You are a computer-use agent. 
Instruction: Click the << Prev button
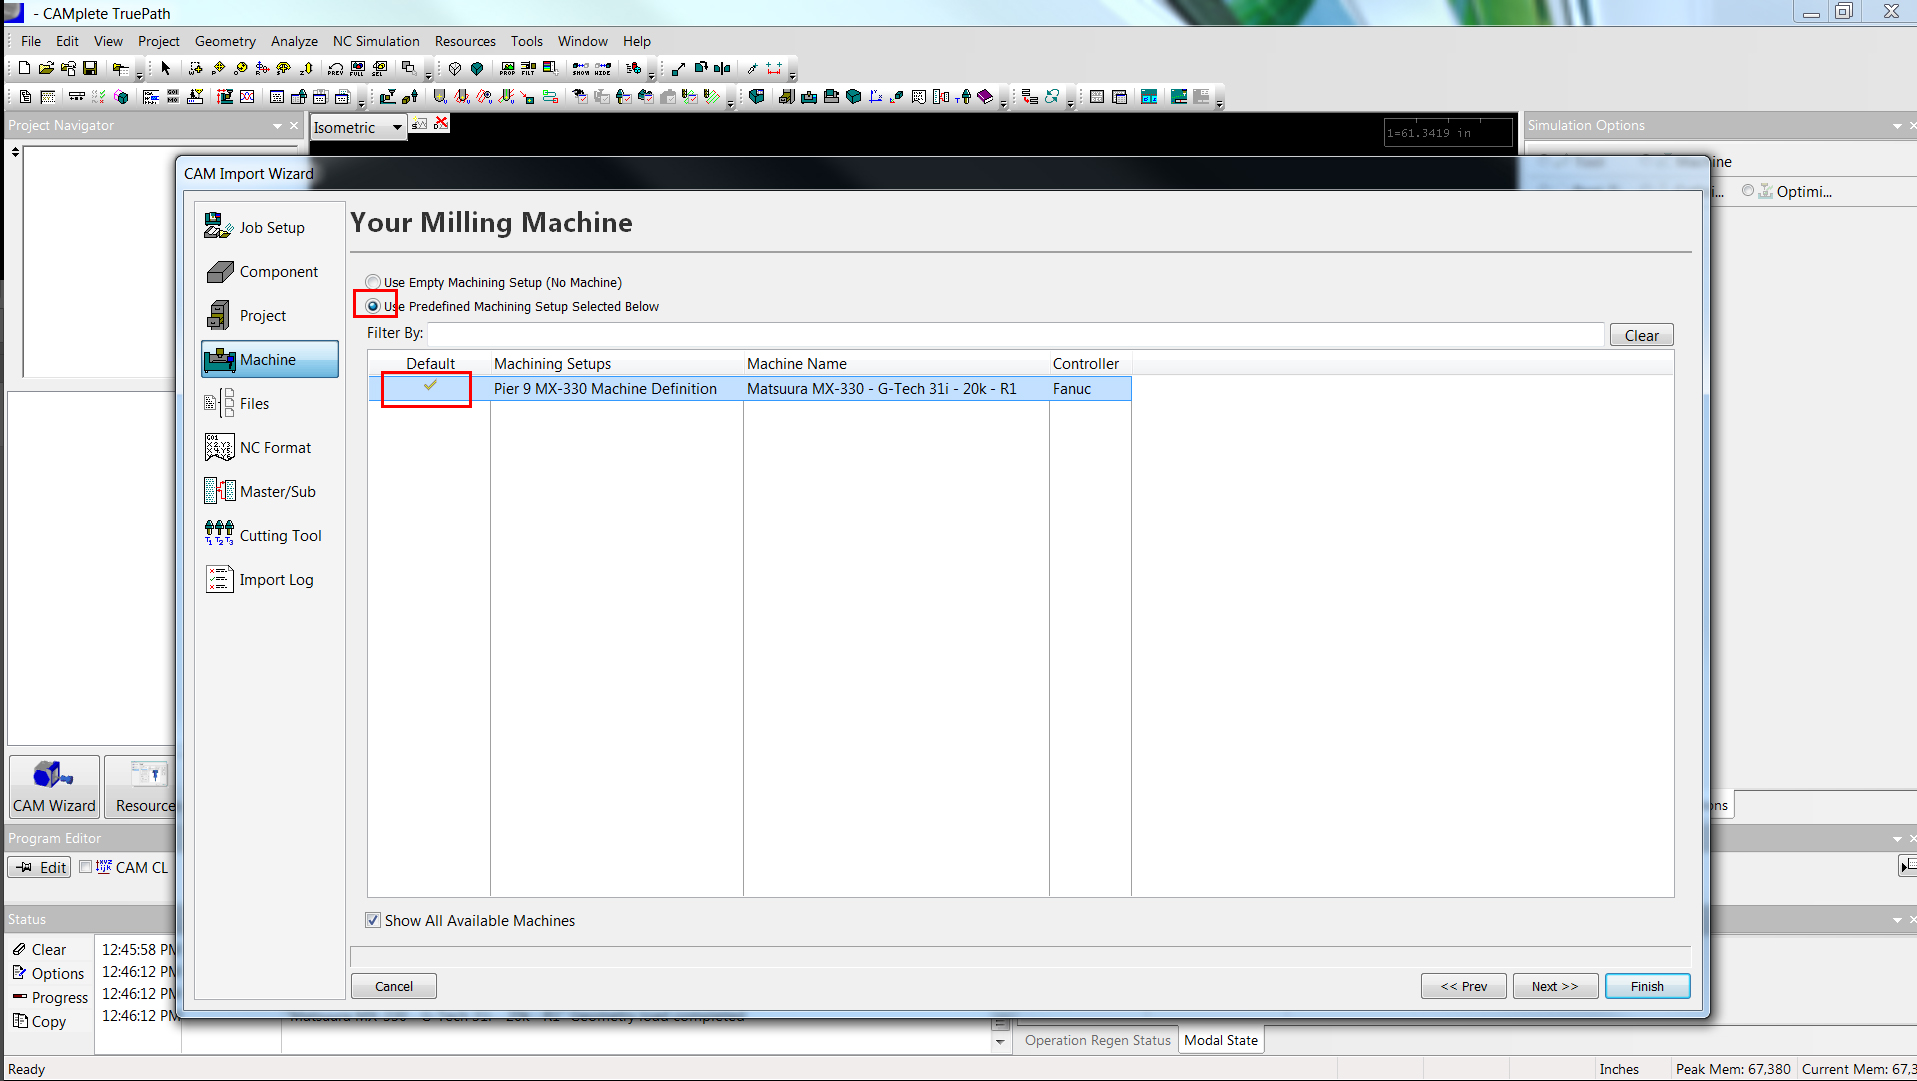(1463, 986)
